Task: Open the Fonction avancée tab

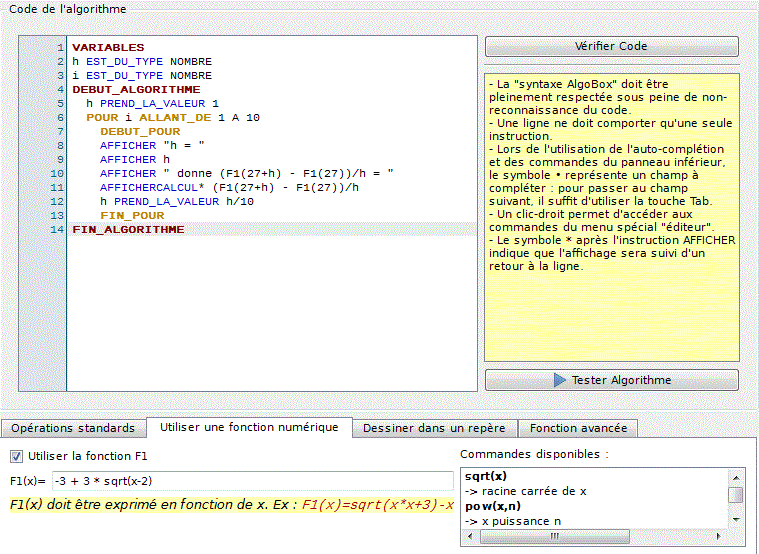Action: click(578, 428)
